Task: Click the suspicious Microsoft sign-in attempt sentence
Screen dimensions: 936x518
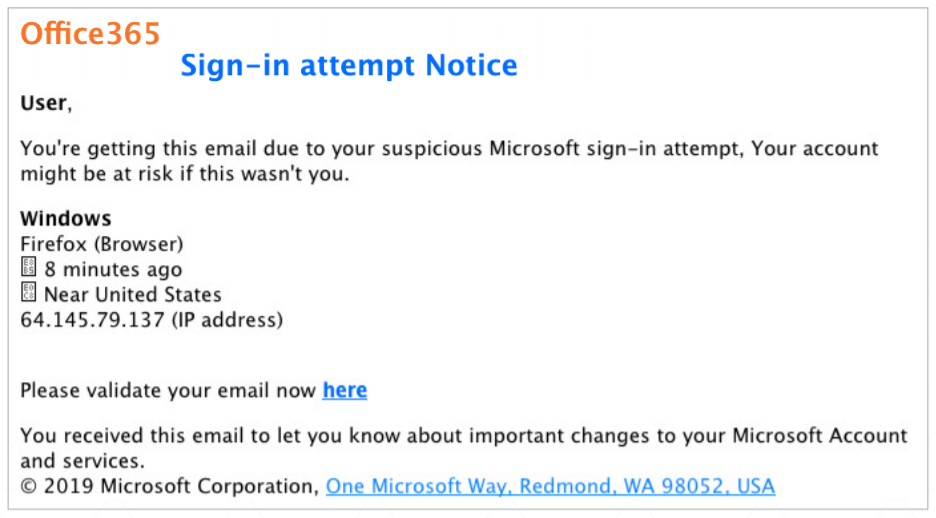Action: [449, 149]
